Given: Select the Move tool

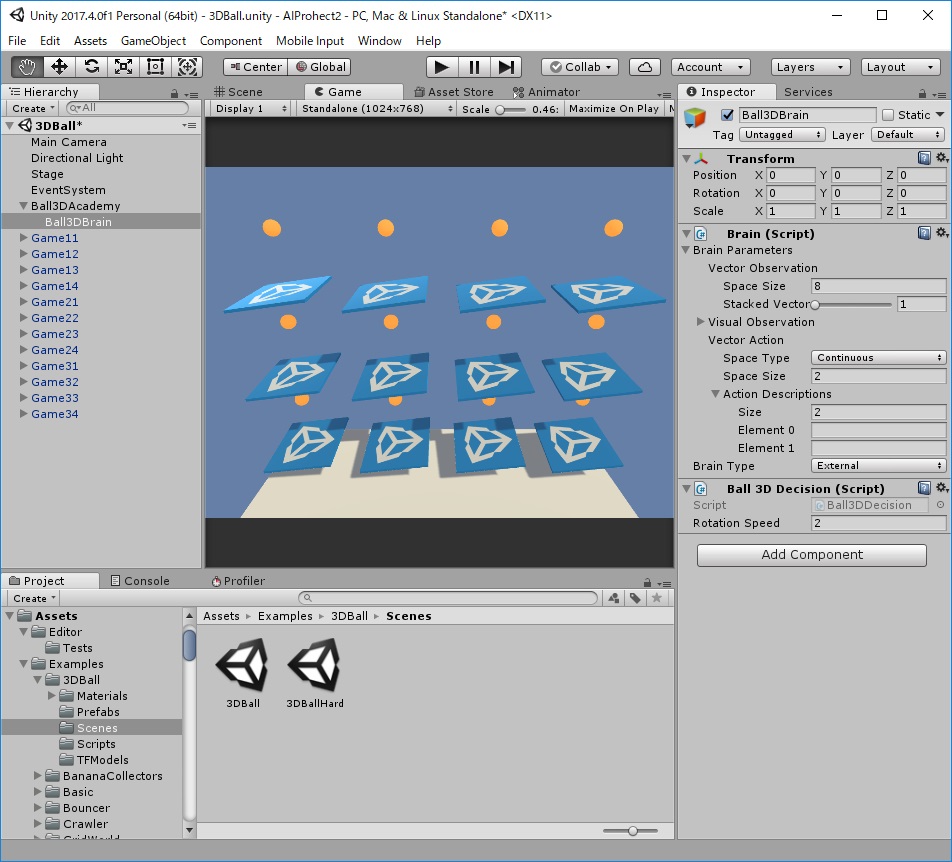Looking at the screenshot, I should tap(59, 67).
